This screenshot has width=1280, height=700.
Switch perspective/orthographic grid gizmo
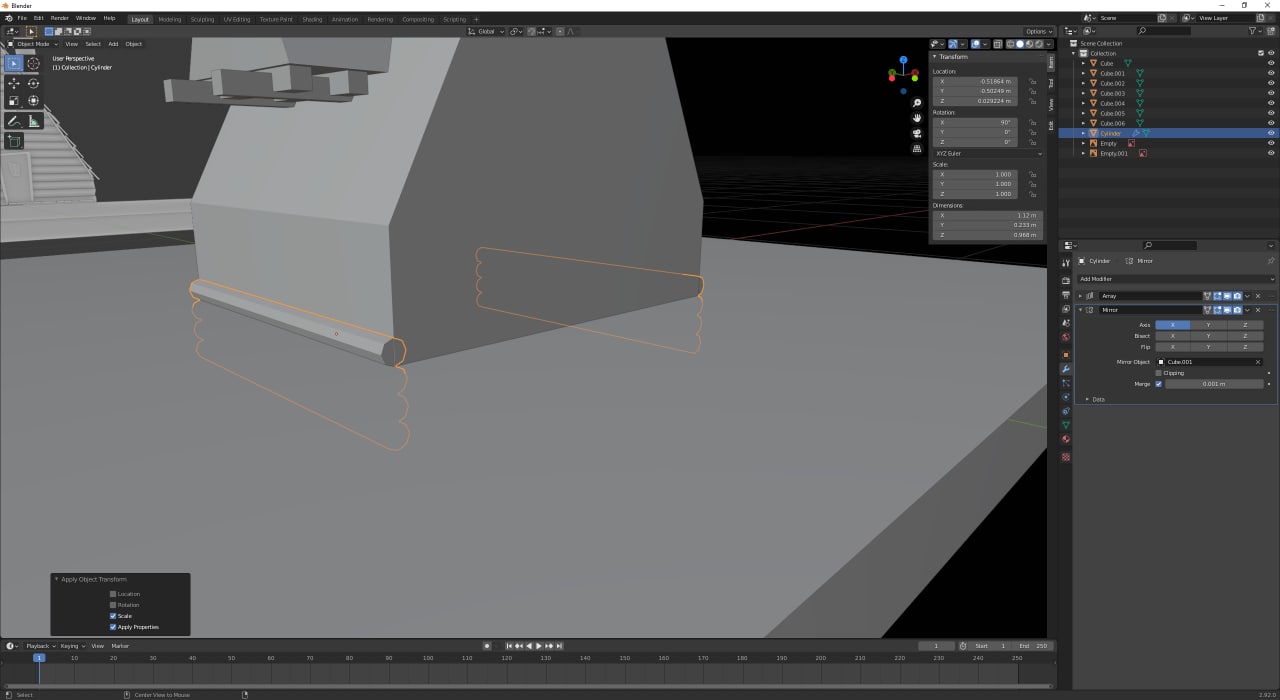coord(917,148)
